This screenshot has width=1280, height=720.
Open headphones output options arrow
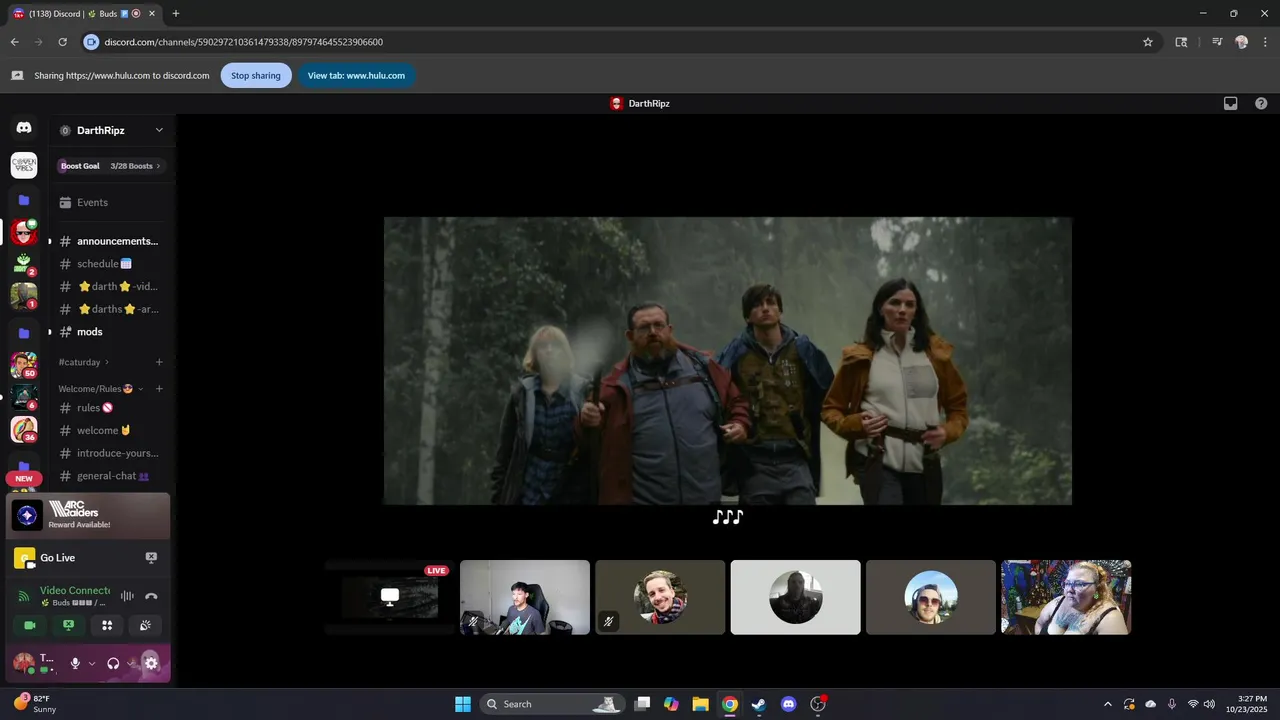[x=131, y=663]
